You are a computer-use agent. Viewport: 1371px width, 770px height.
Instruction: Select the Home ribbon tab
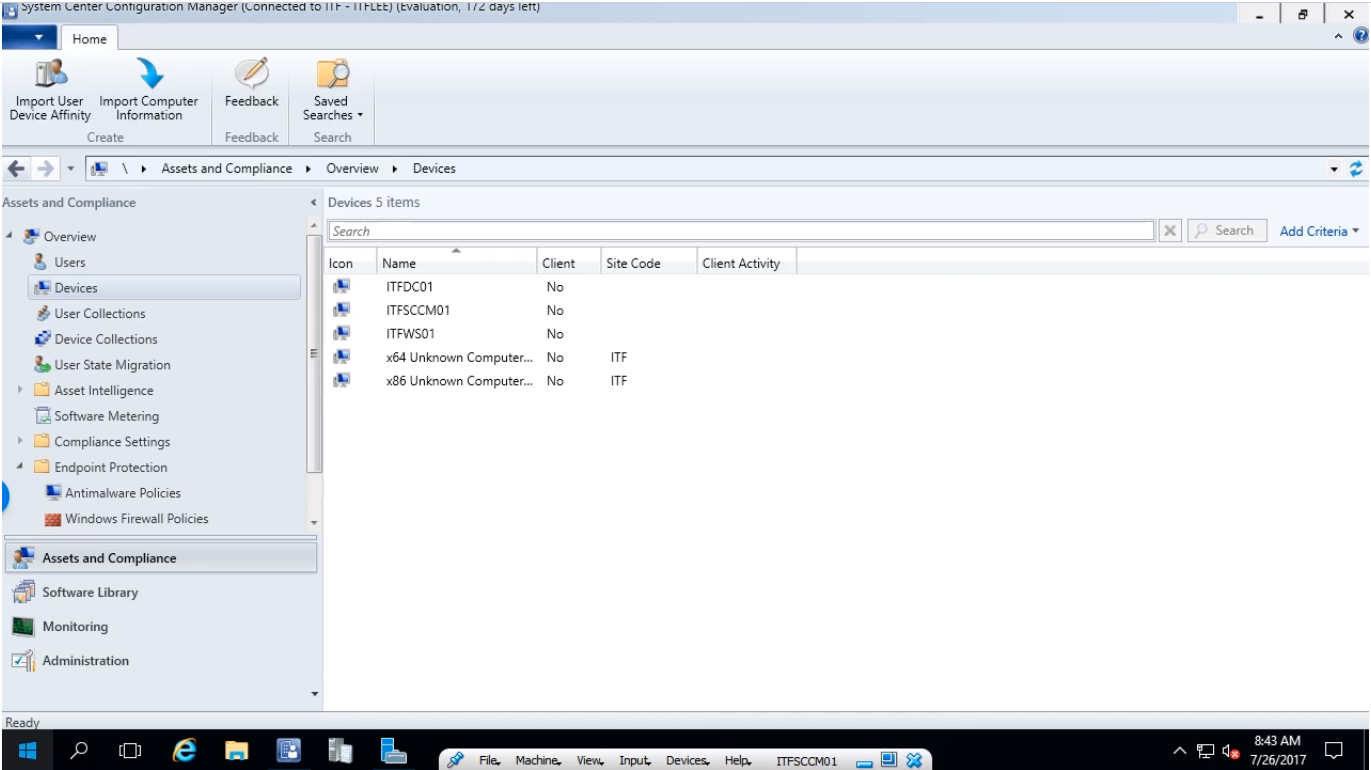89,39
